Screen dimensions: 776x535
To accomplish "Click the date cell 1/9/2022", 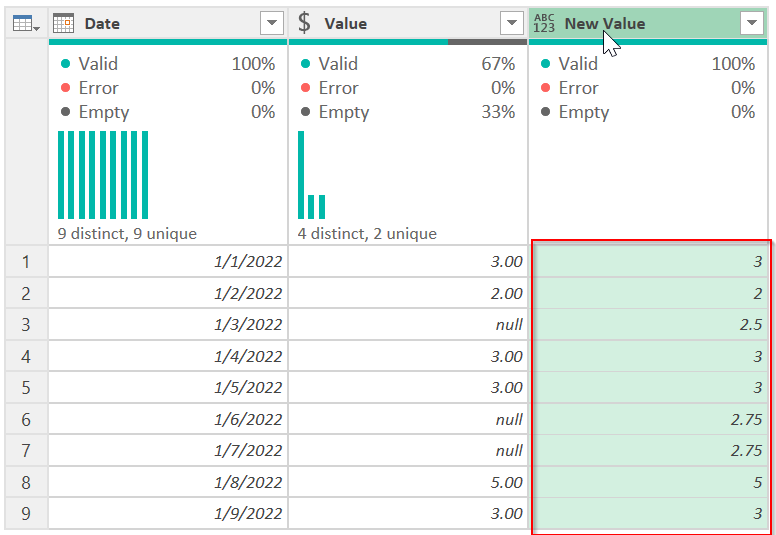I will [x=168, y=513].
